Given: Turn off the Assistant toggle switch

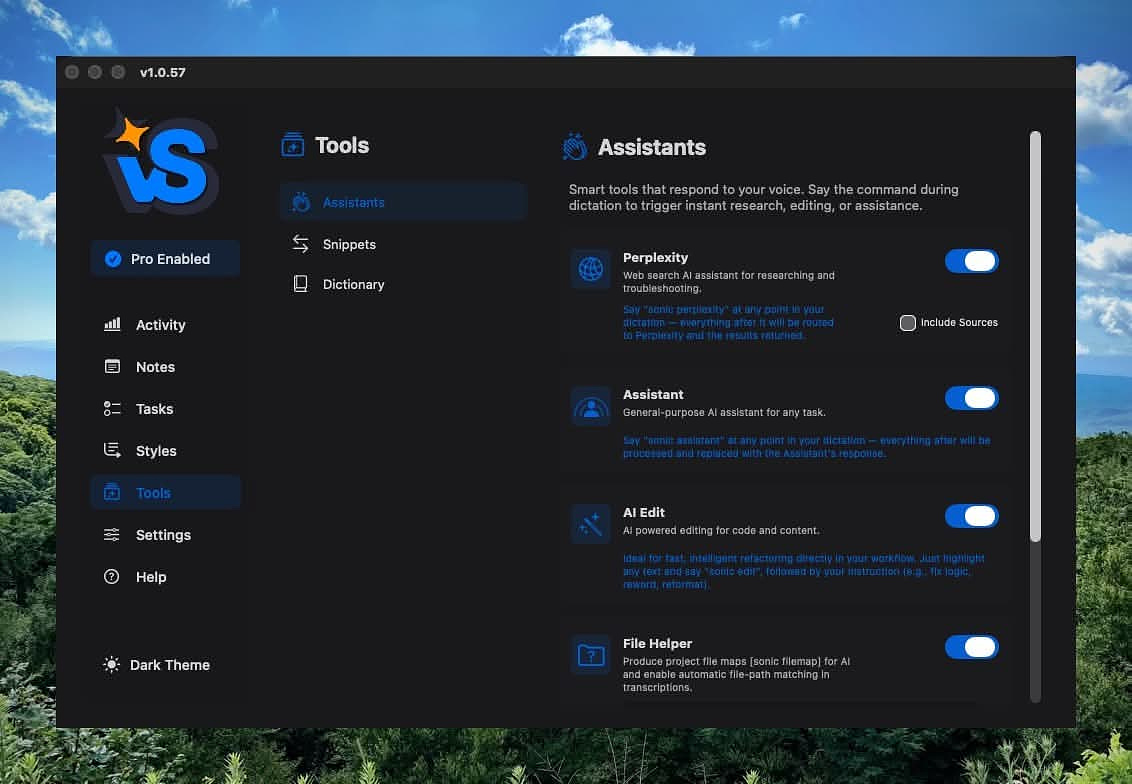Looking at the screenshot, I should [971, 398].
